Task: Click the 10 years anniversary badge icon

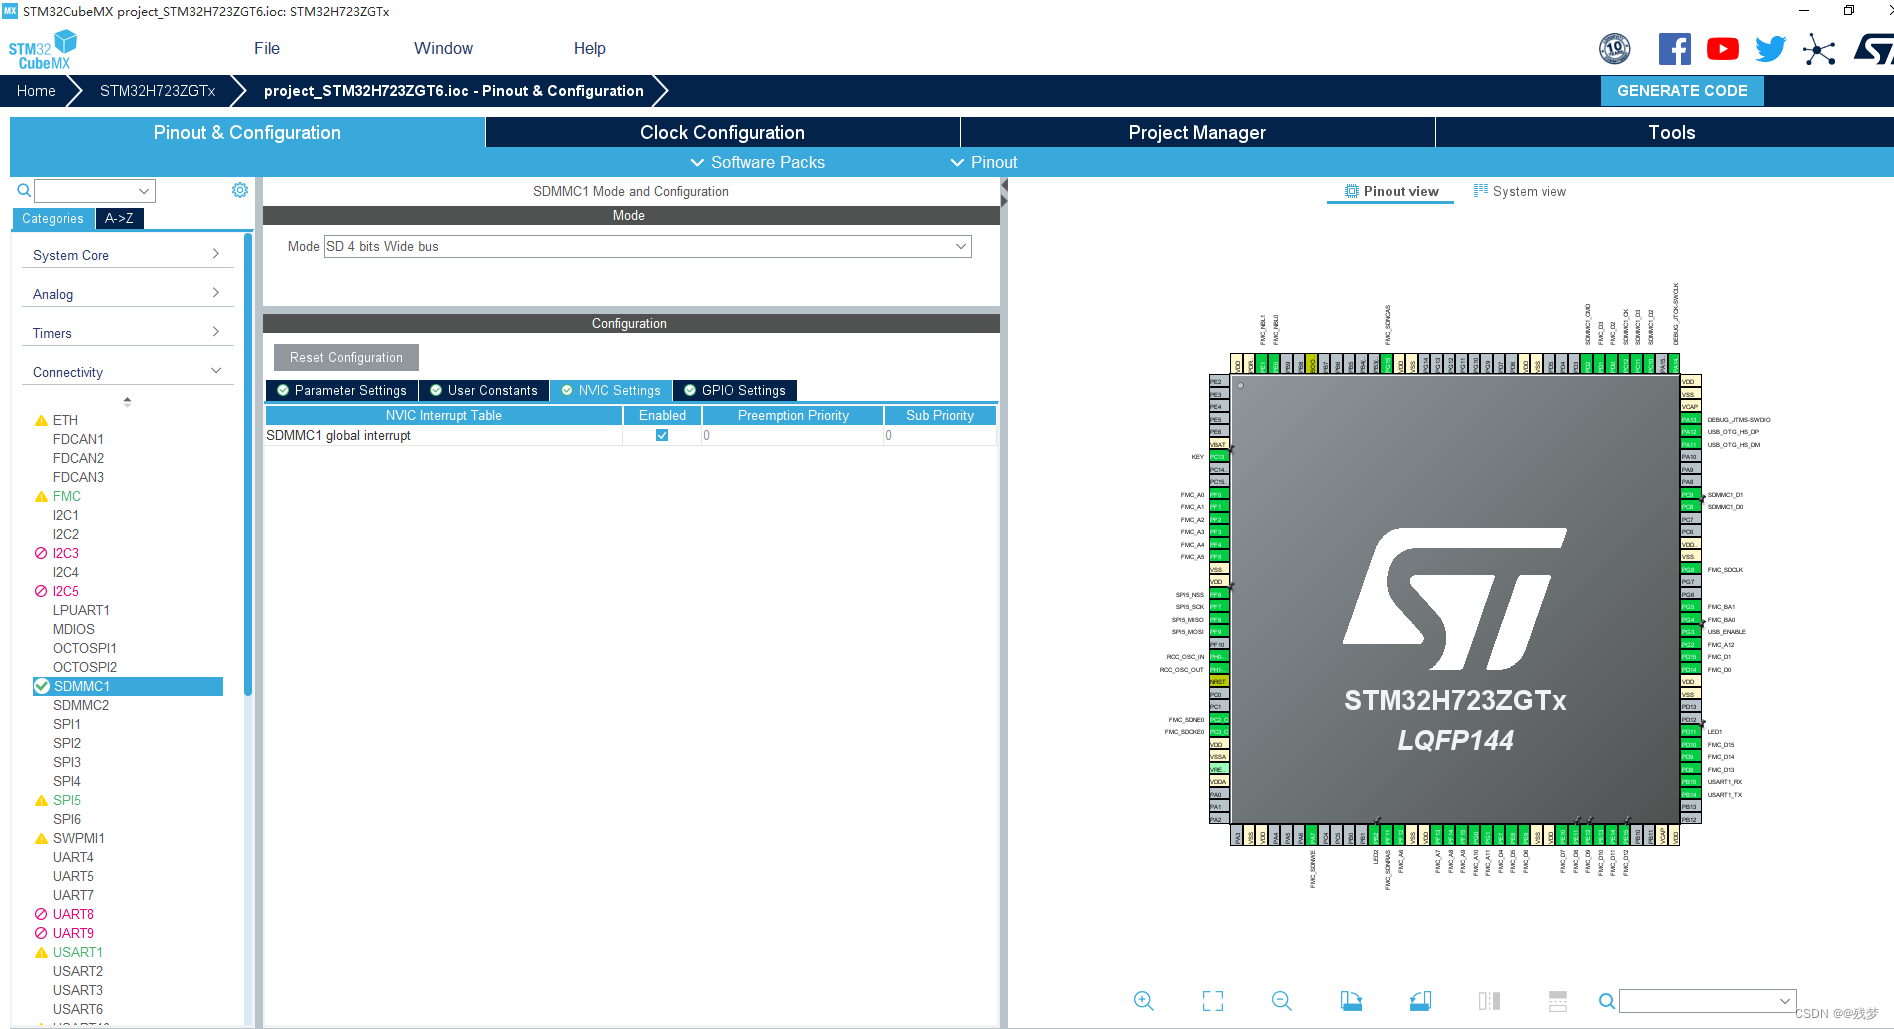Action: [x=1615, y=49]
